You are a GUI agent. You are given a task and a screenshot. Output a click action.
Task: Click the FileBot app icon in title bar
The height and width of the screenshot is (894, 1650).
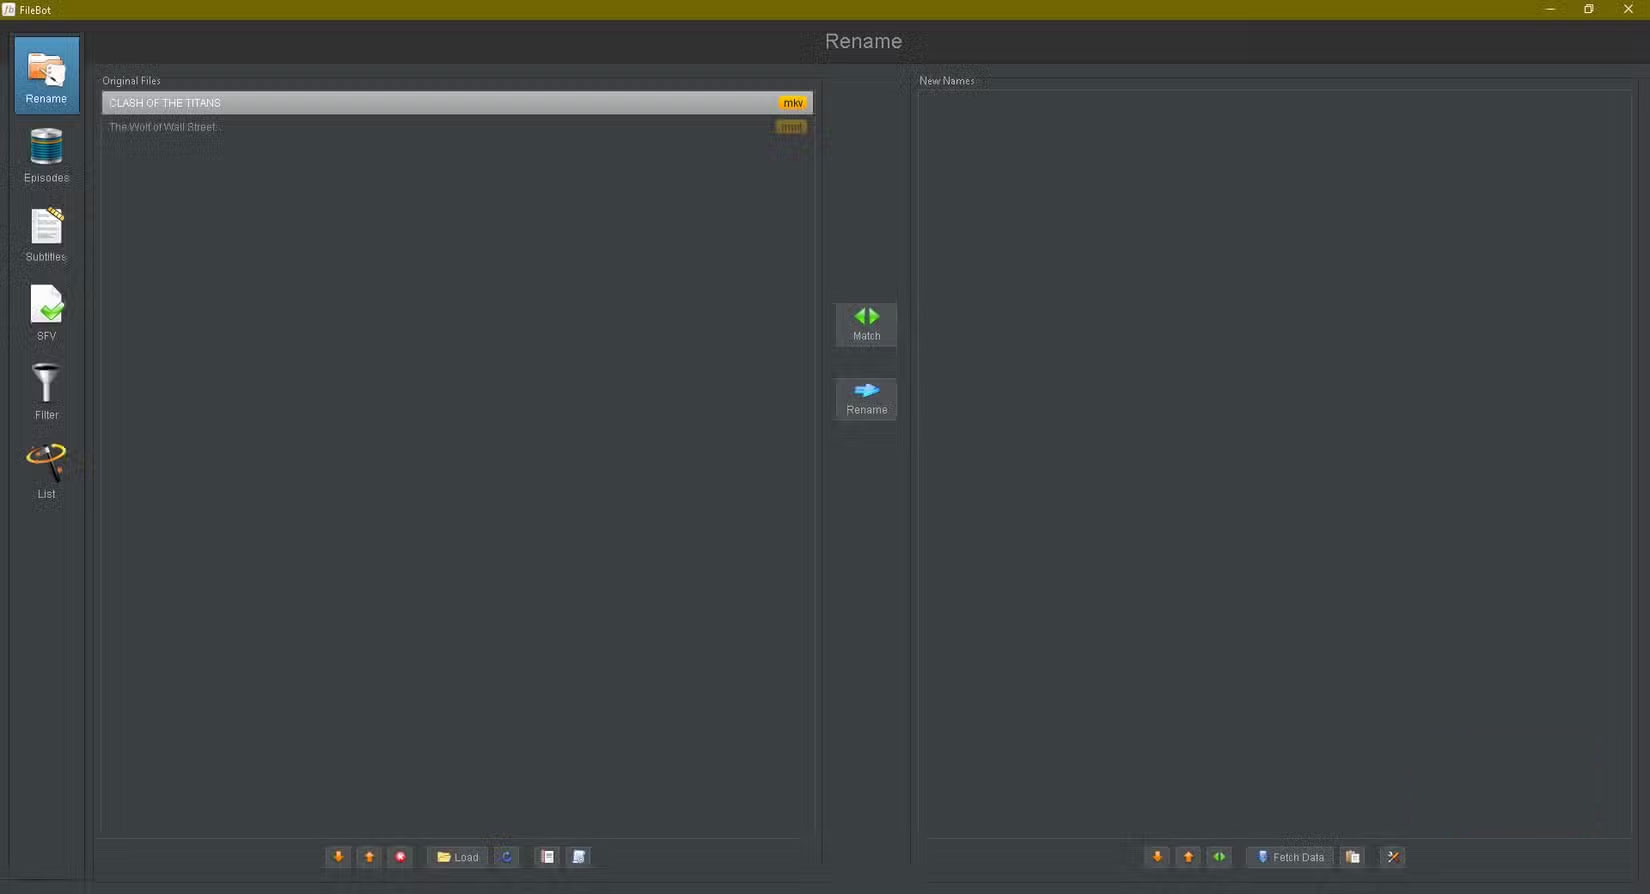(9, 9)
